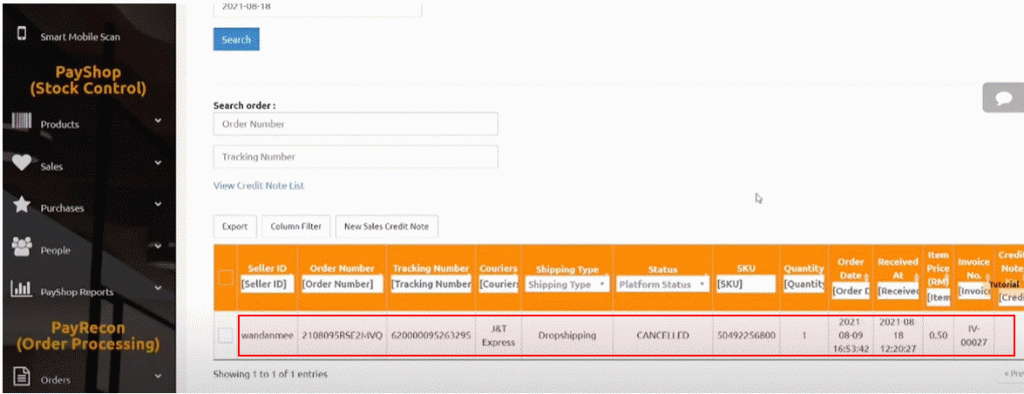Click SKU value 50492256800

[x=745, y=335]
